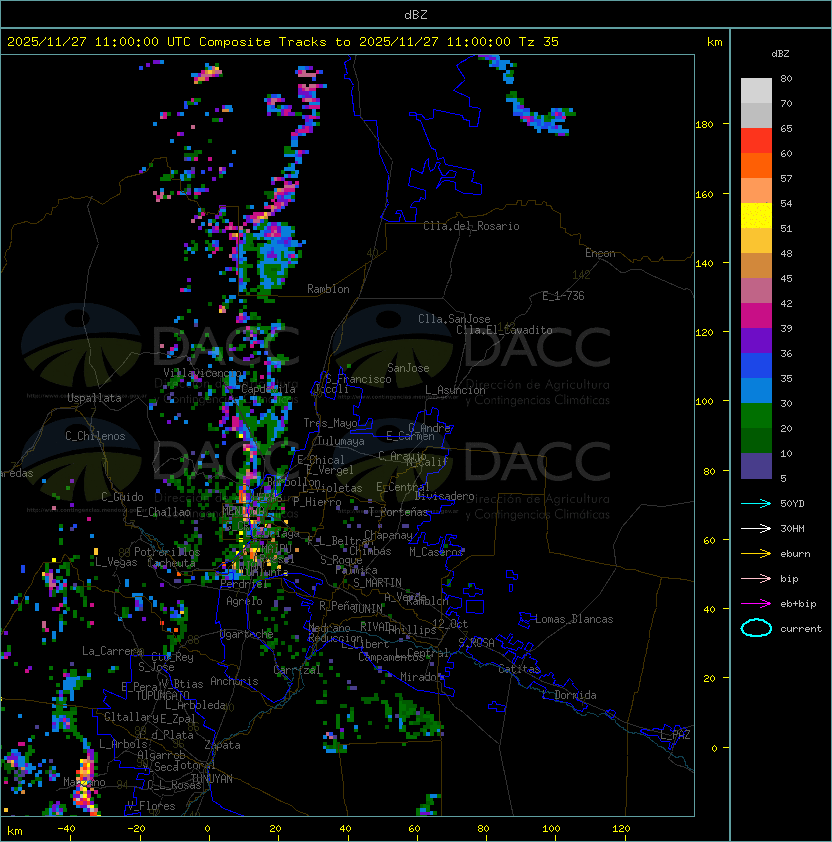This screenshot has width=832, height=842.
Task: Click the 'Uspallata' place label on map
Action: [94, 398]
